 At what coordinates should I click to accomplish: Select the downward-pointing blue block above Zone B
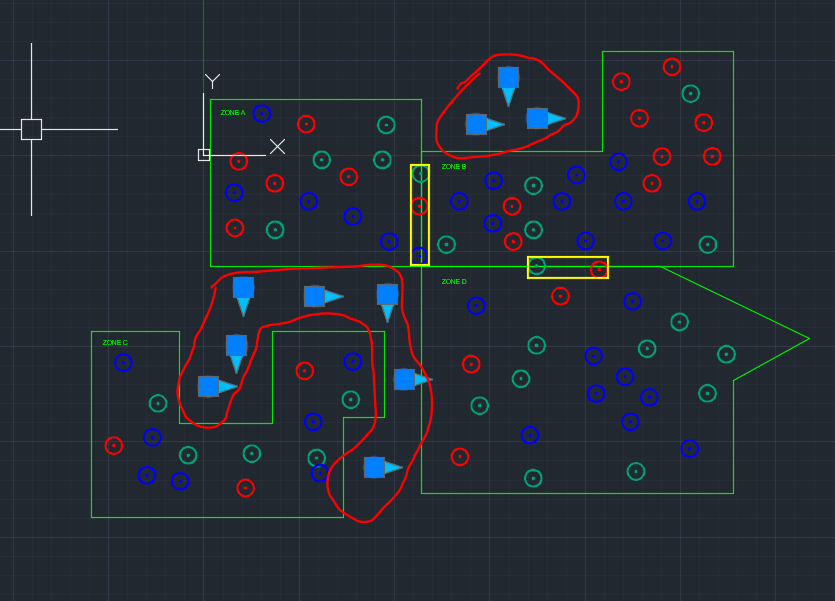[x=509, y=86]
